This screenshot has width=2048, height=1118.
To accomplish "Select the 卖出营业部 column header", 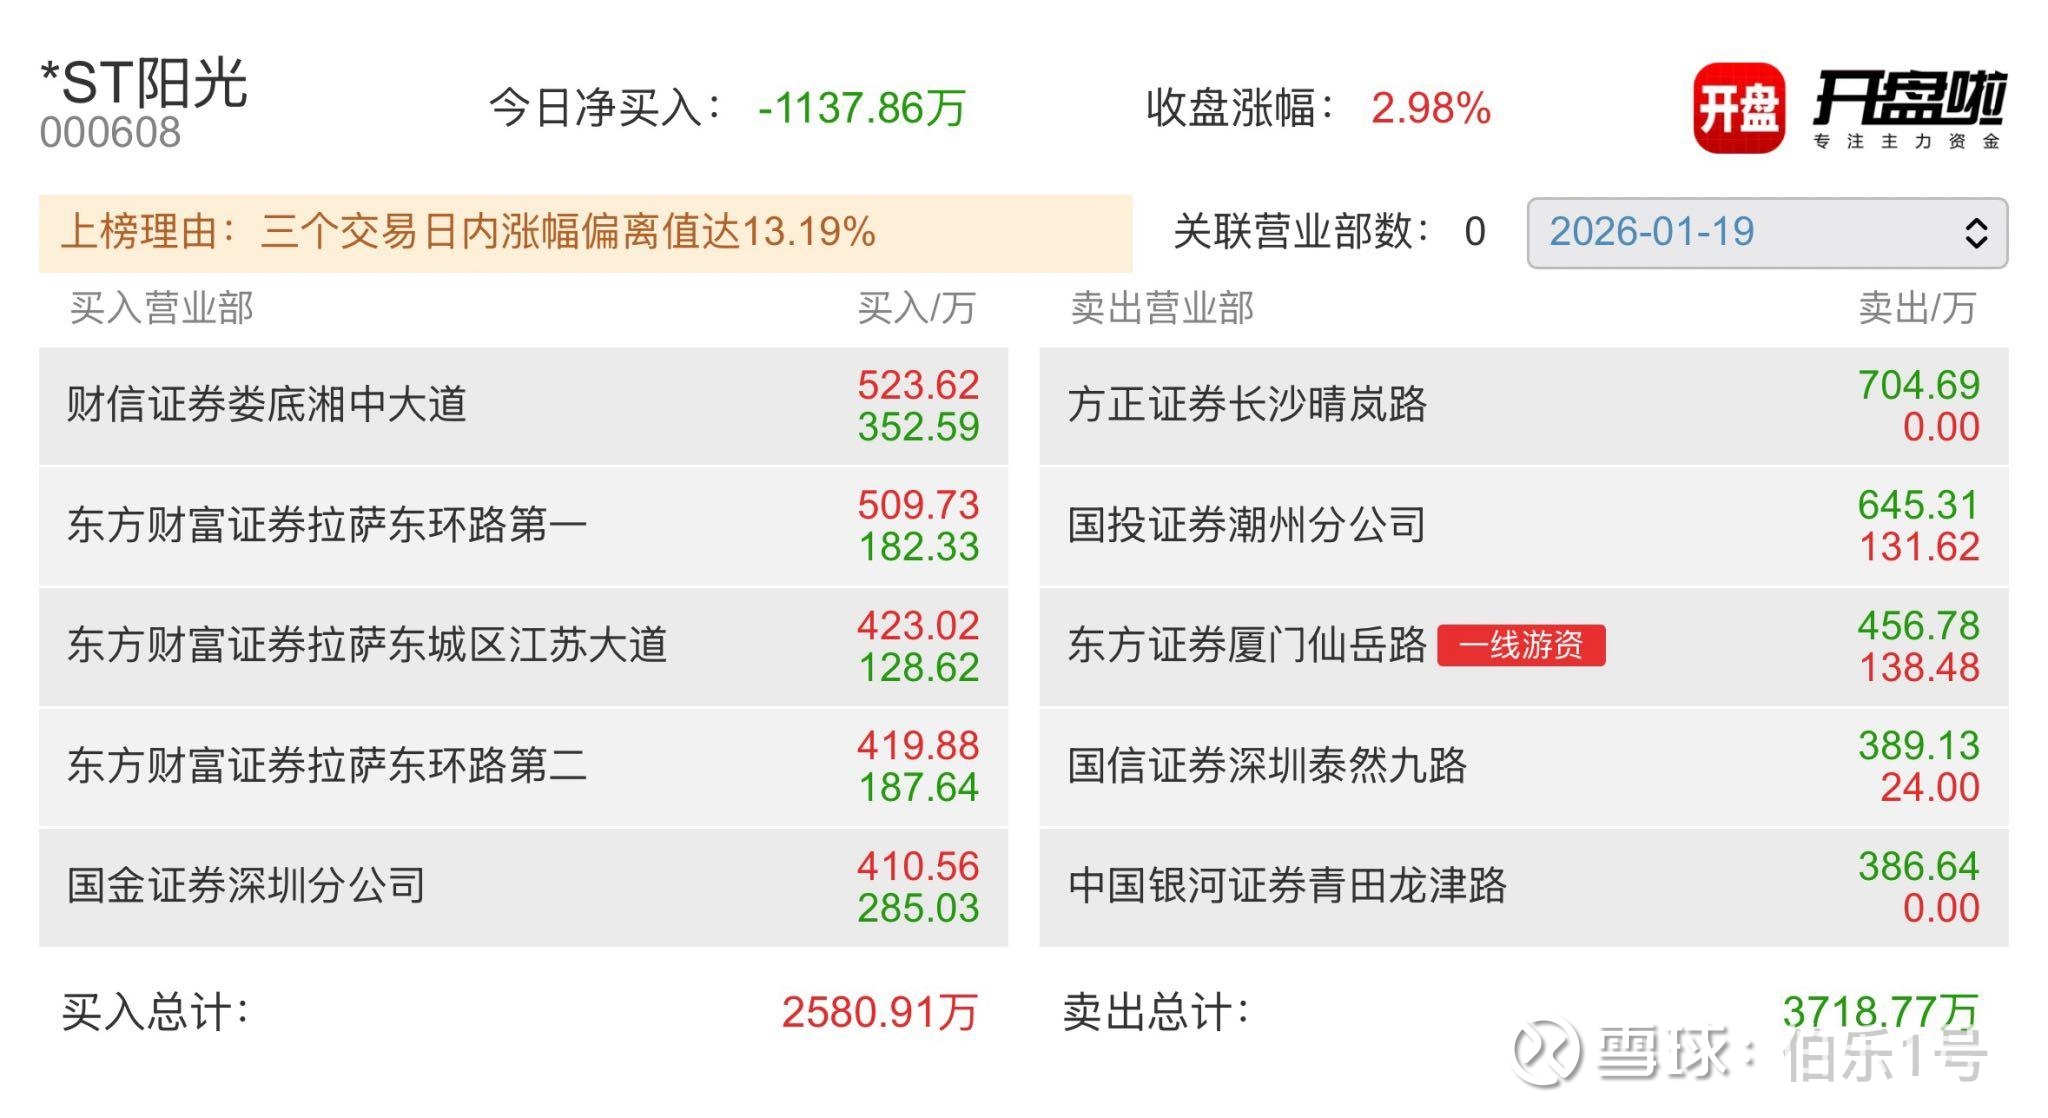I will click(x=1165, y=310).
